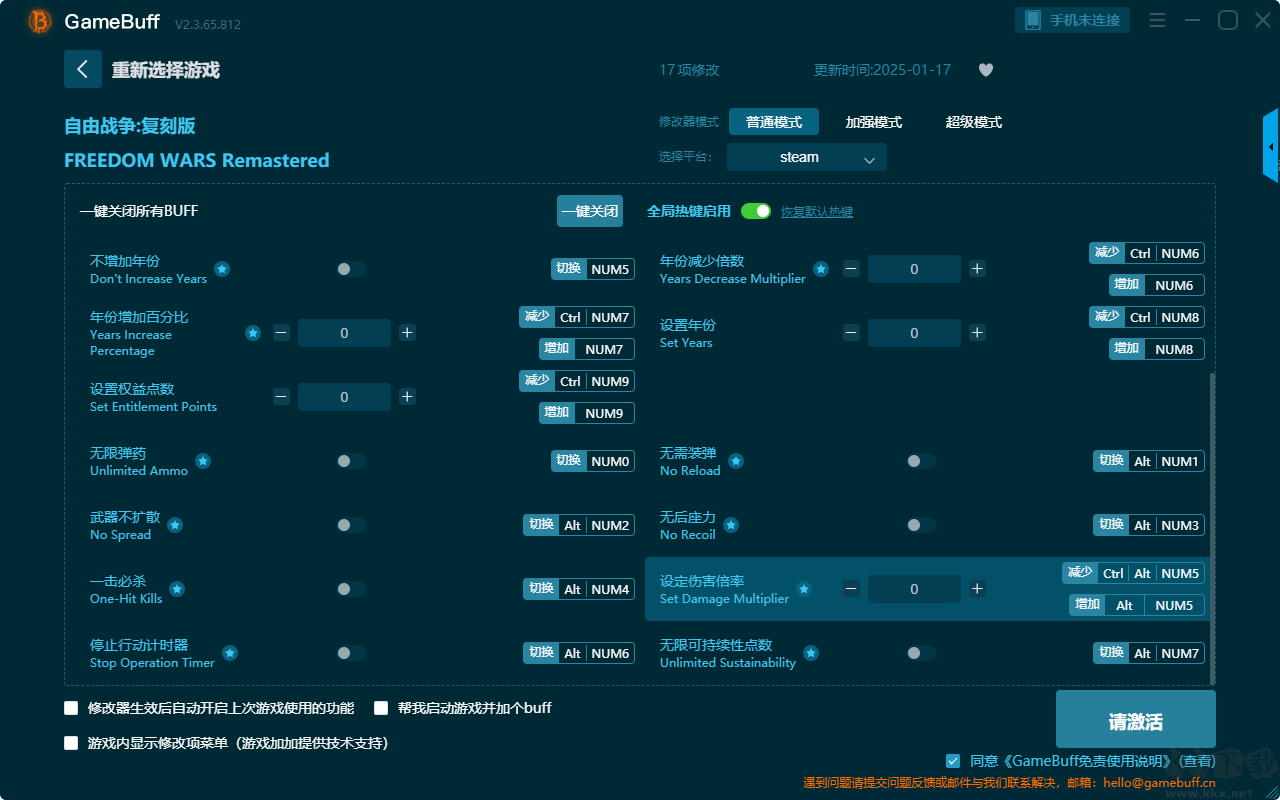Check launch game and add buff checkbox

pyautogui.click(x=381, y=708)
